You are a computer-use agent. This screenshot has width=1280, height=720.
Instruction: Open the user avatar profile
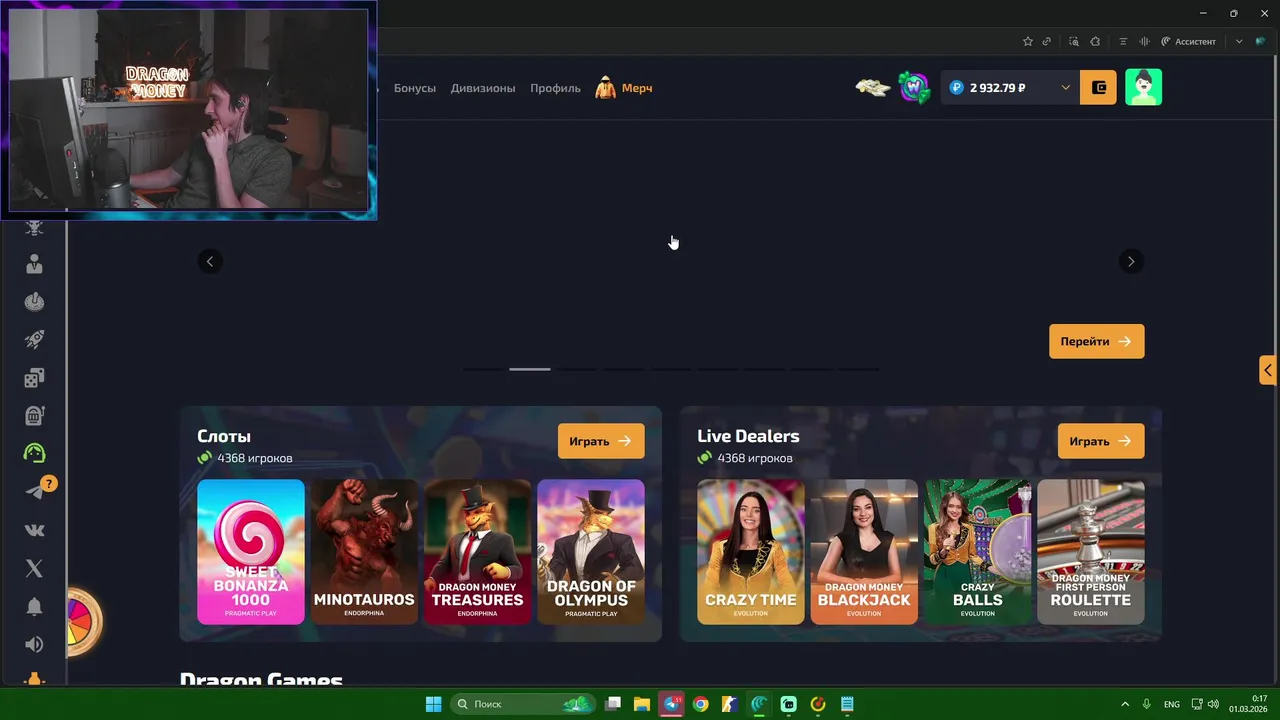click(1143, 88)
